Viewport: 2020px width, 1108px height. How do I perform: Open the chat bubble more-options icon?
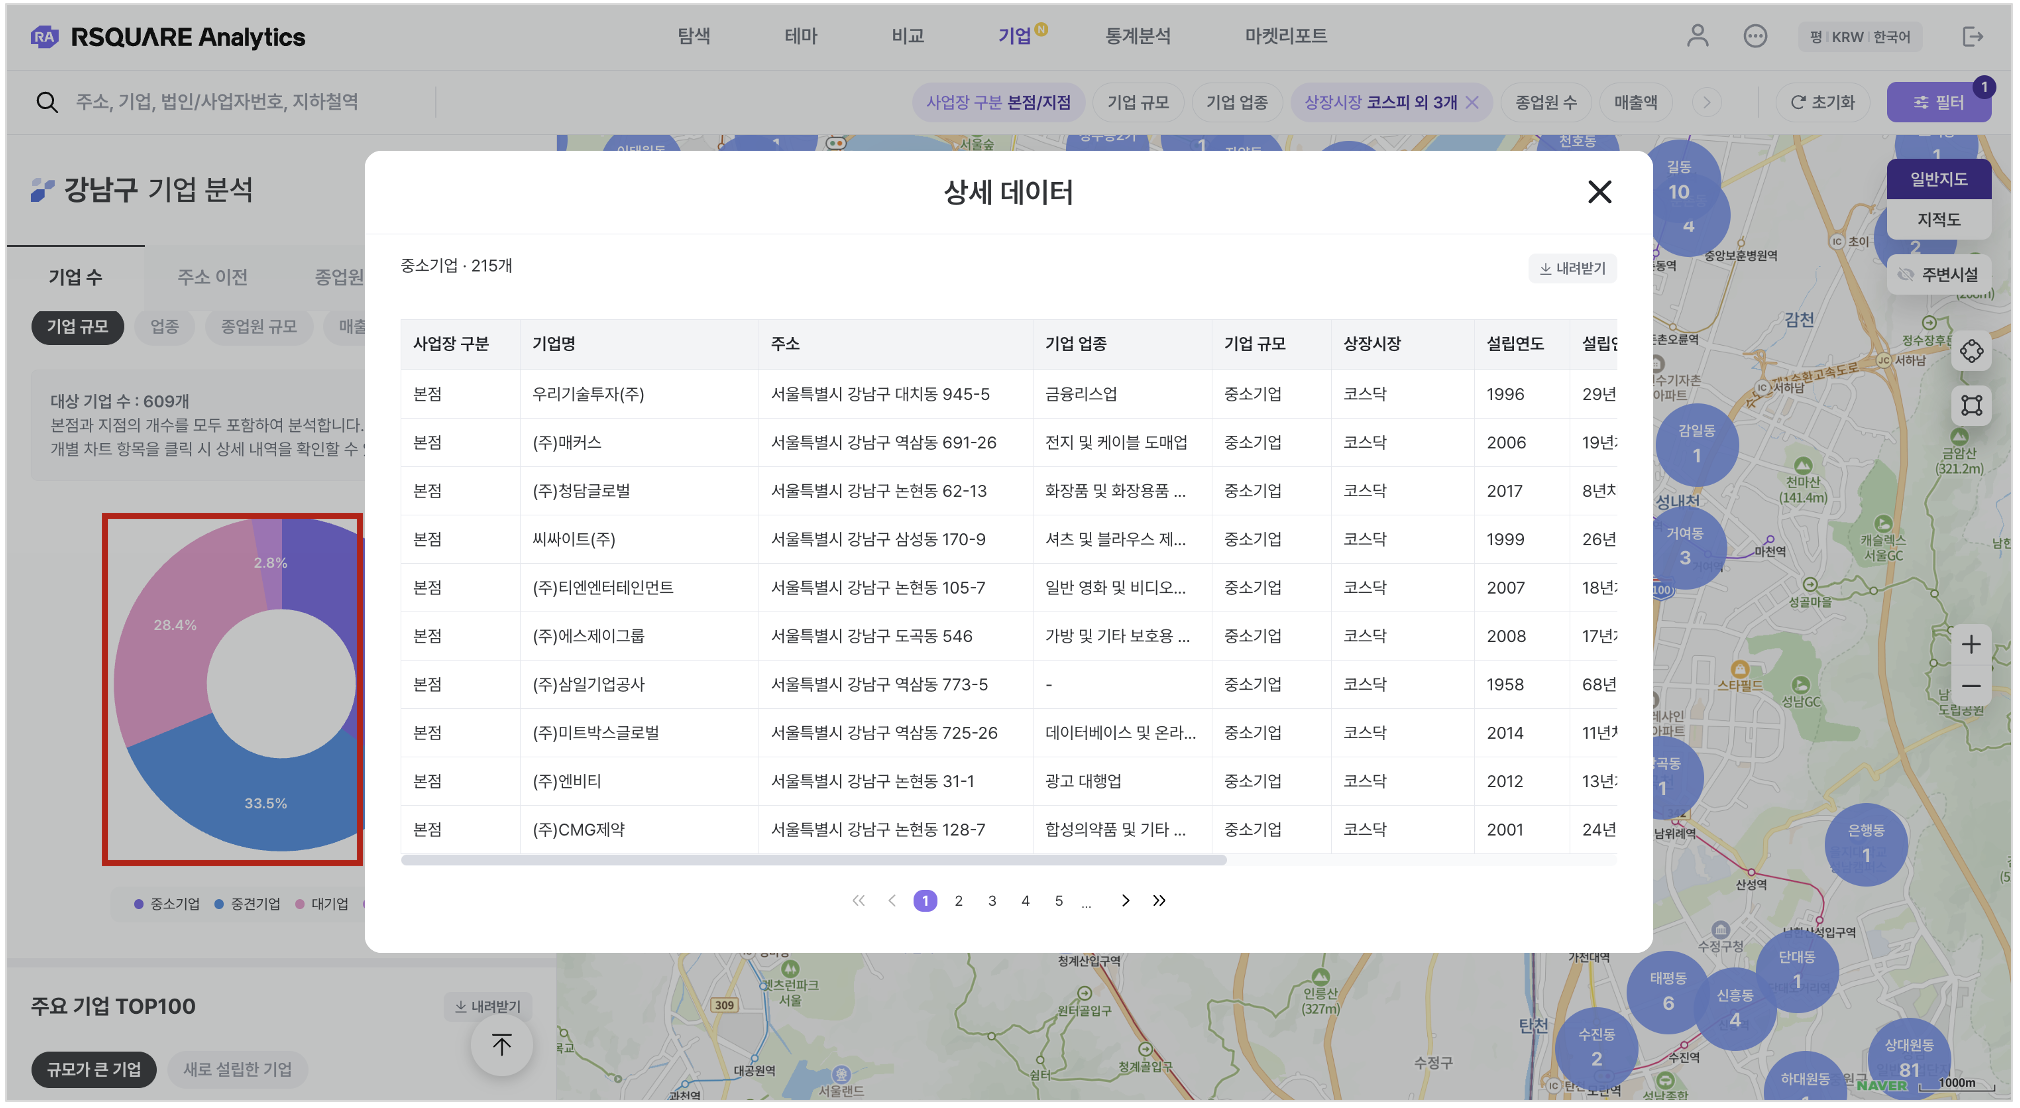tap(1755, 37)
